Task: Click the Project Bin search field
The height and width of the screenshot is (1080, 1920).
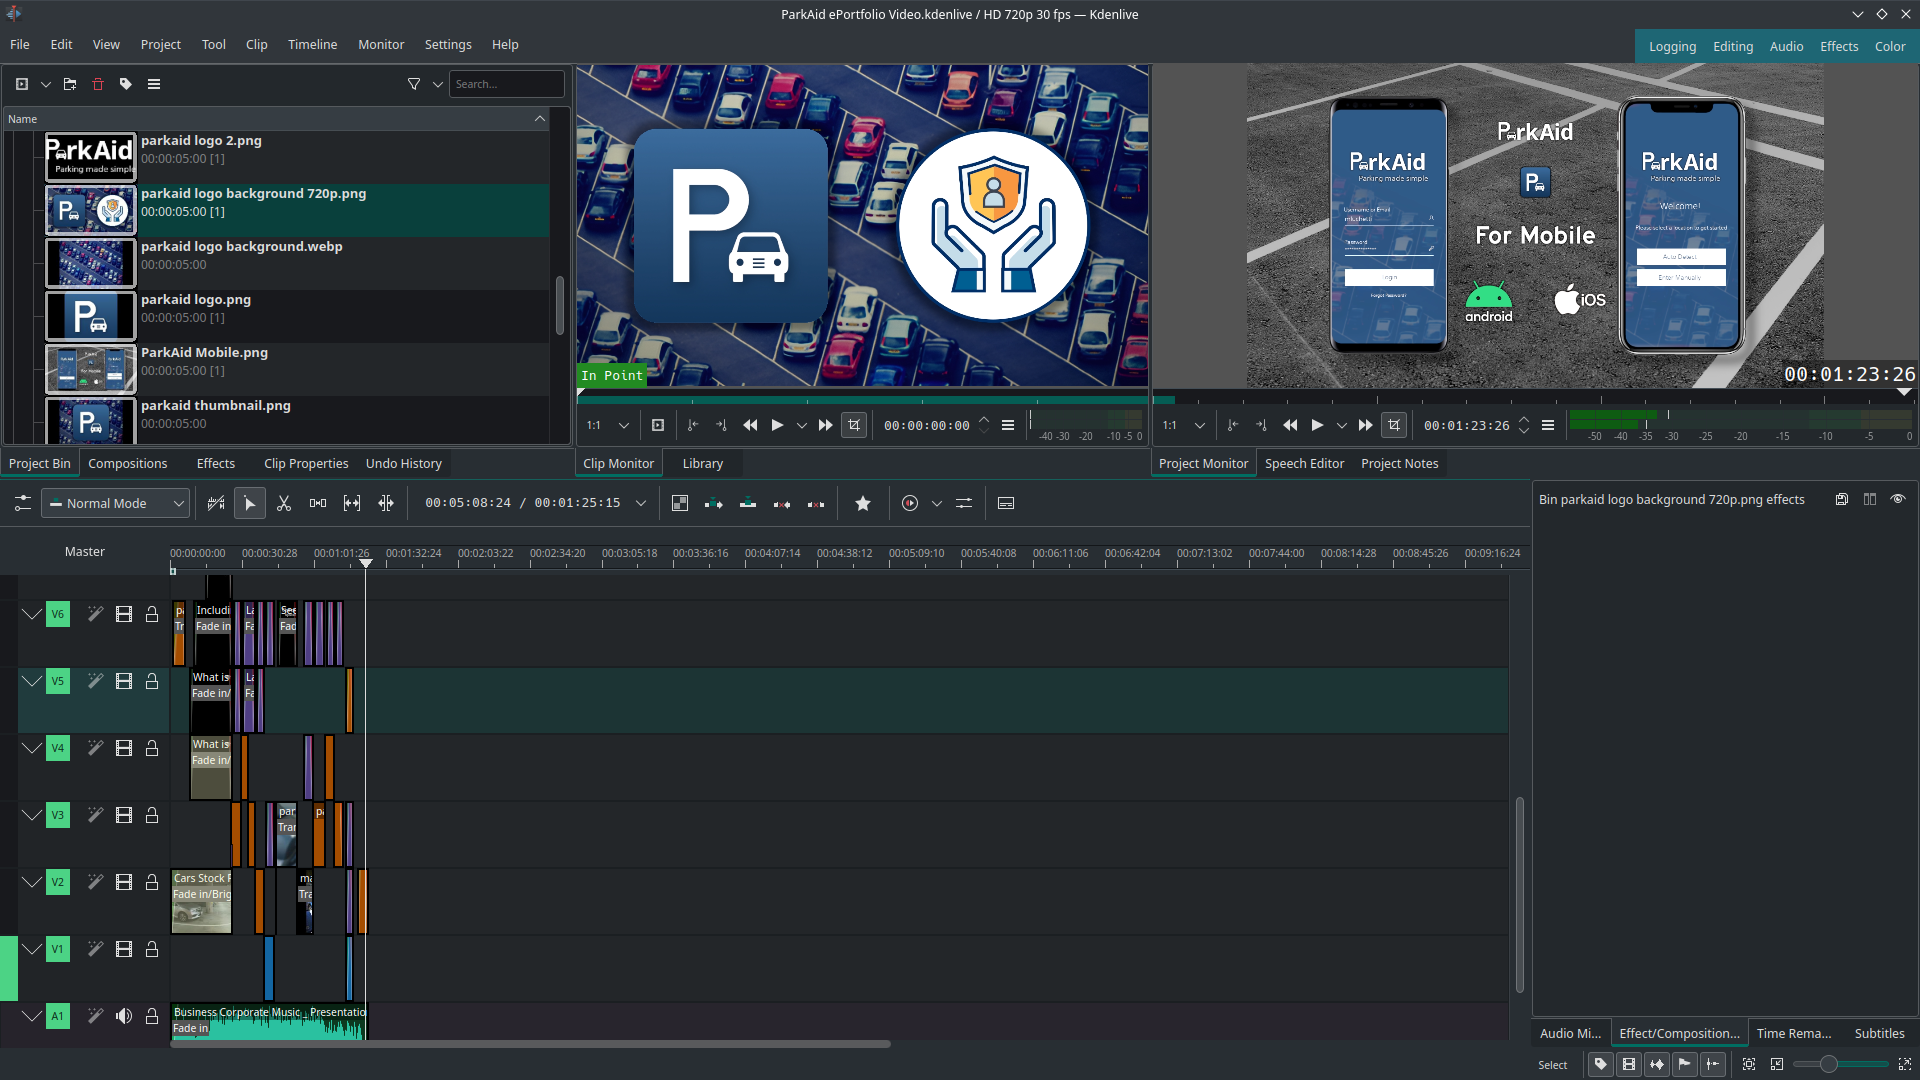Action: (x=507, y=84)
